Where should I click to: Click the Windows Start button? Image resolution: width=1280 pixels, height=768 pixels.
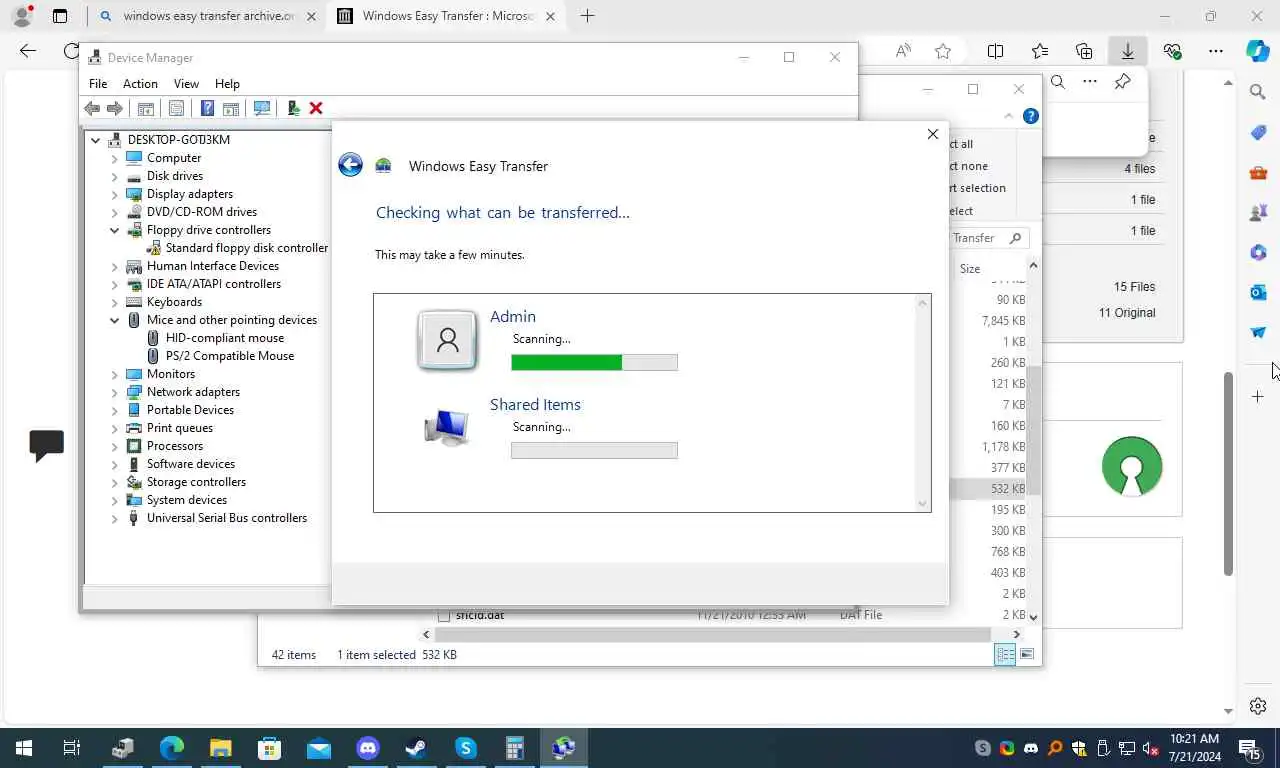click(x=23, y=748)
